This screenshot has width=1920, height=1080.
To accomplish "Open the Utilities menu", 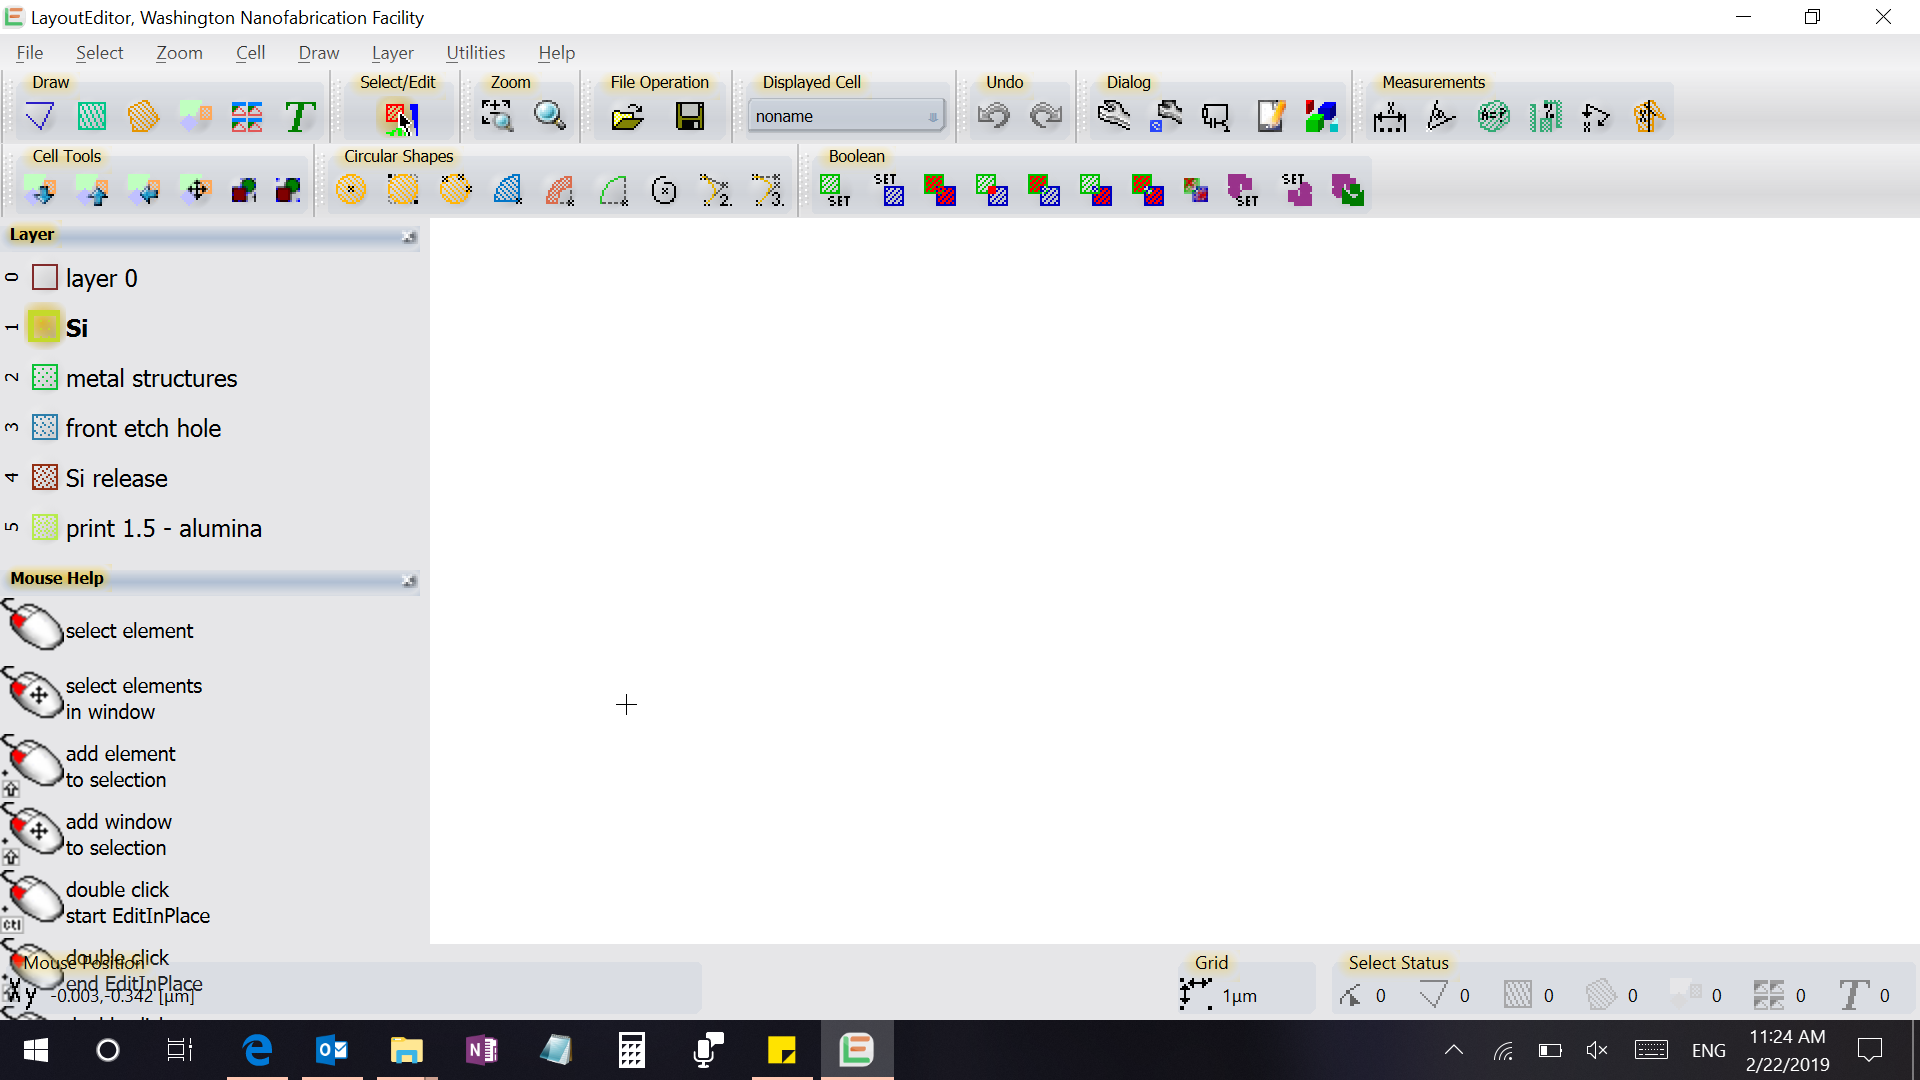I will tap(475, 53).
